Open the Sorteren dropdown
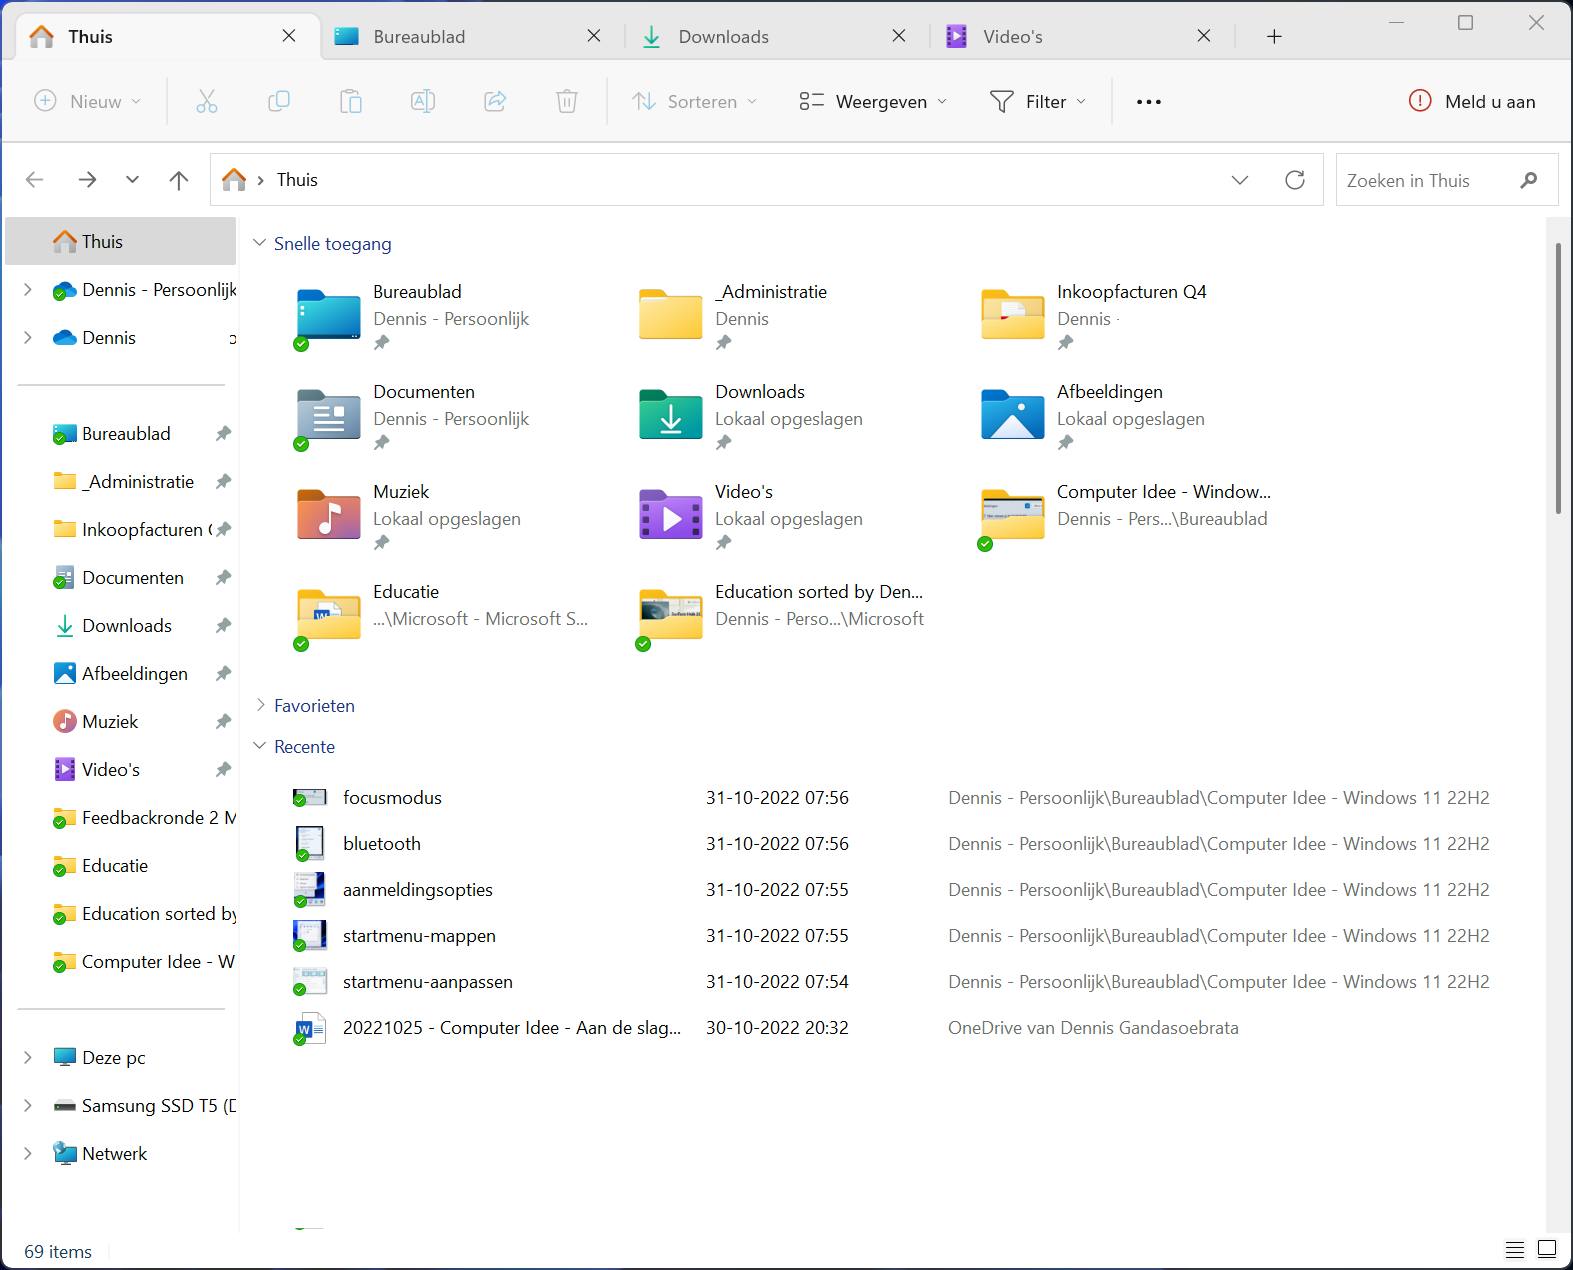This screenshot has width=1573, height=1270. pyautogui.click(x=695, y=101)
